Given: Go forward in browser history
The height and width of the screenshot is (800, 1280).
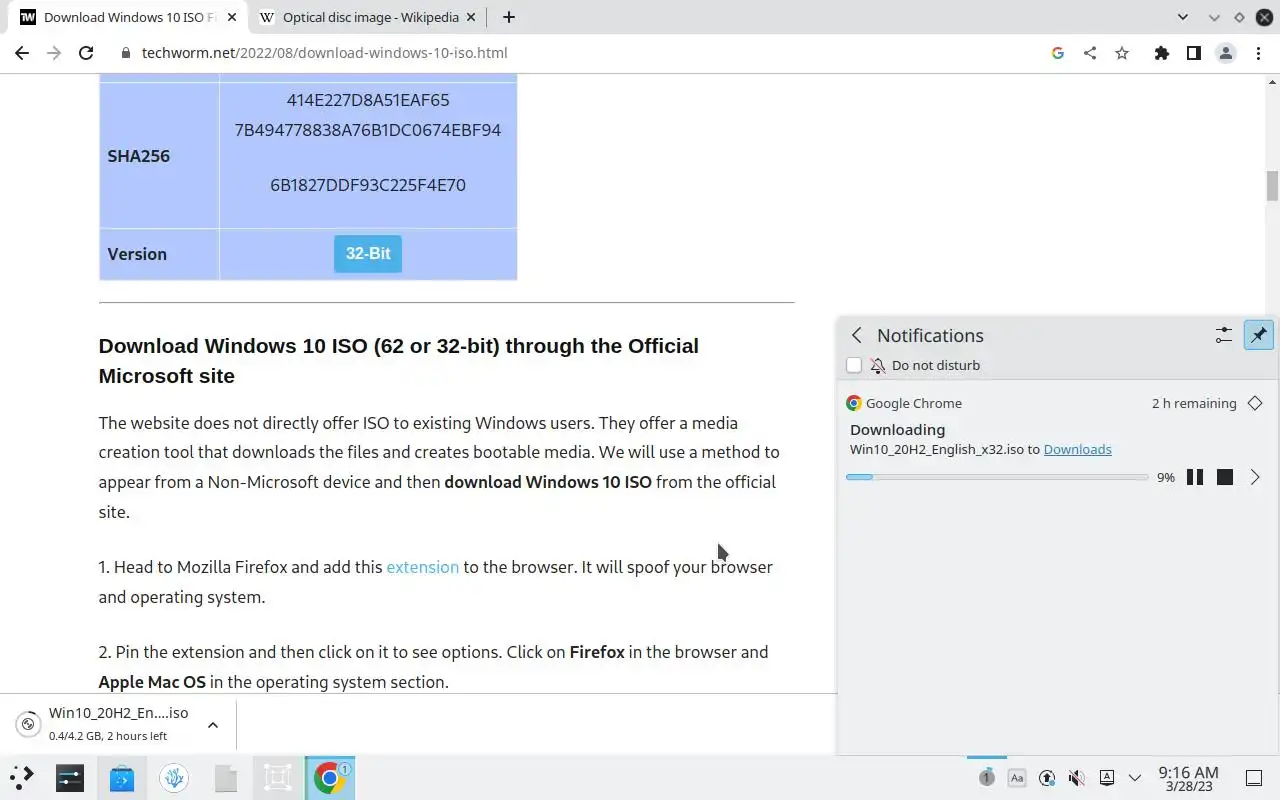Looking at the screenshot, I should click(54, 53).
